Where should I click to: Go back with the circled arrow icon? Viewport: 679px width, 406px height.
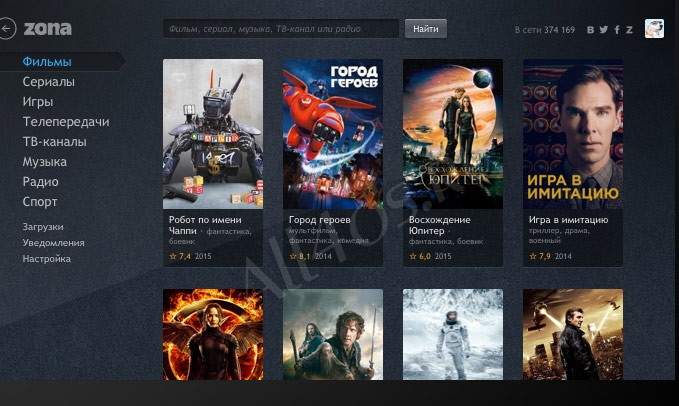(6, 29)
